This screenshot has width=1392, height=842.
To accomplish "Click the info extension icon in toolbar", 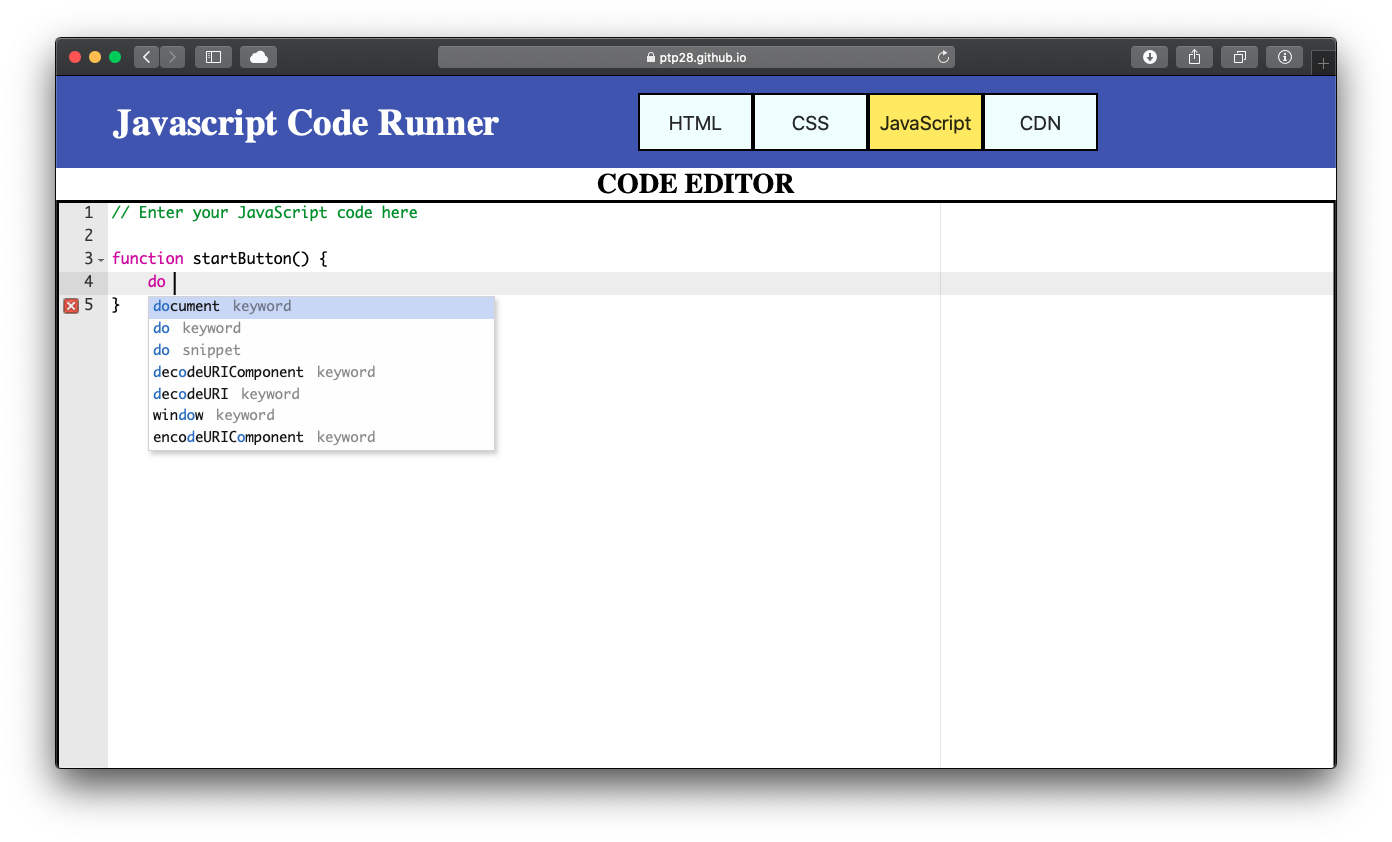I will 1284,57.
